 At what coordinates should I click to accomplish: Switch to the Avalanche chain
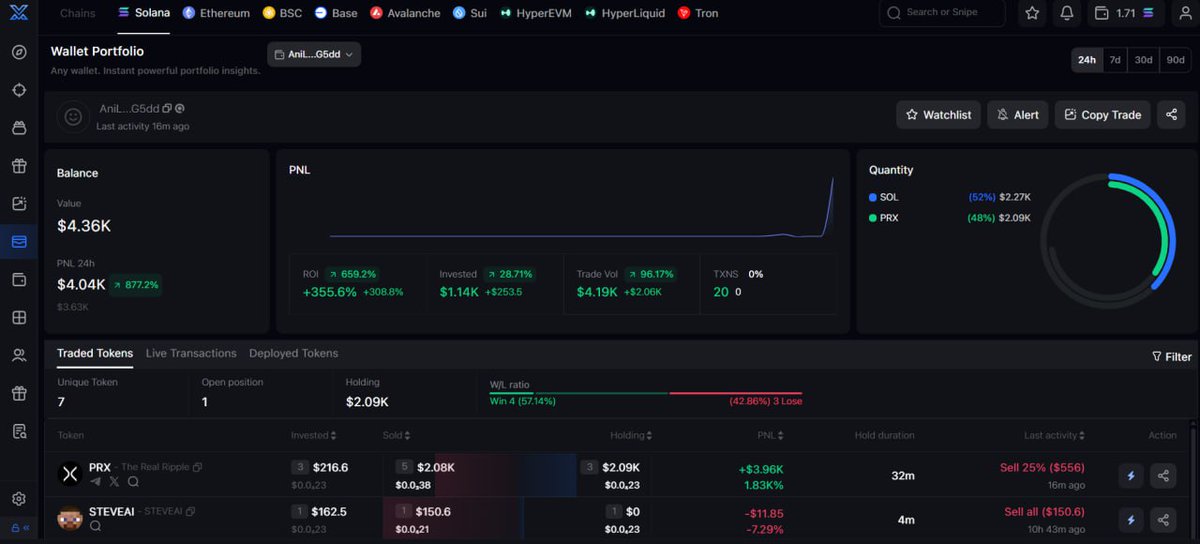click(405, 13)
